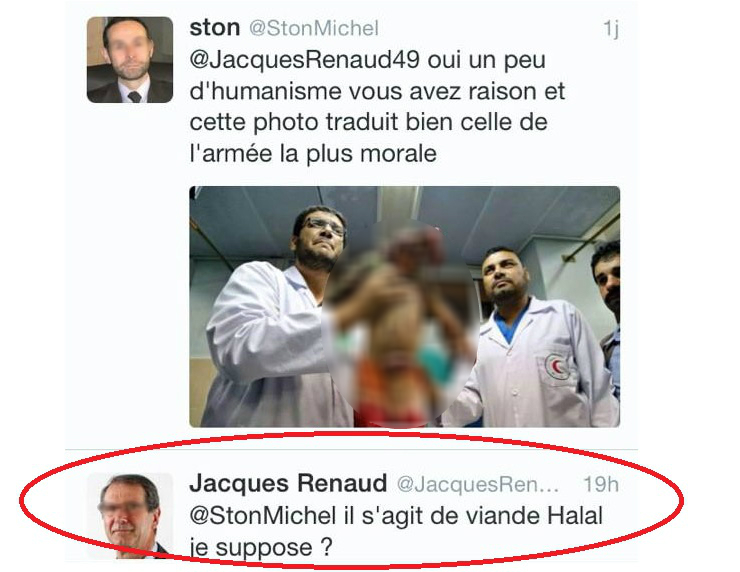The image size is (740, 572).
Task: Open ston's profile picture avatar
Action: (x=130, y=60)
